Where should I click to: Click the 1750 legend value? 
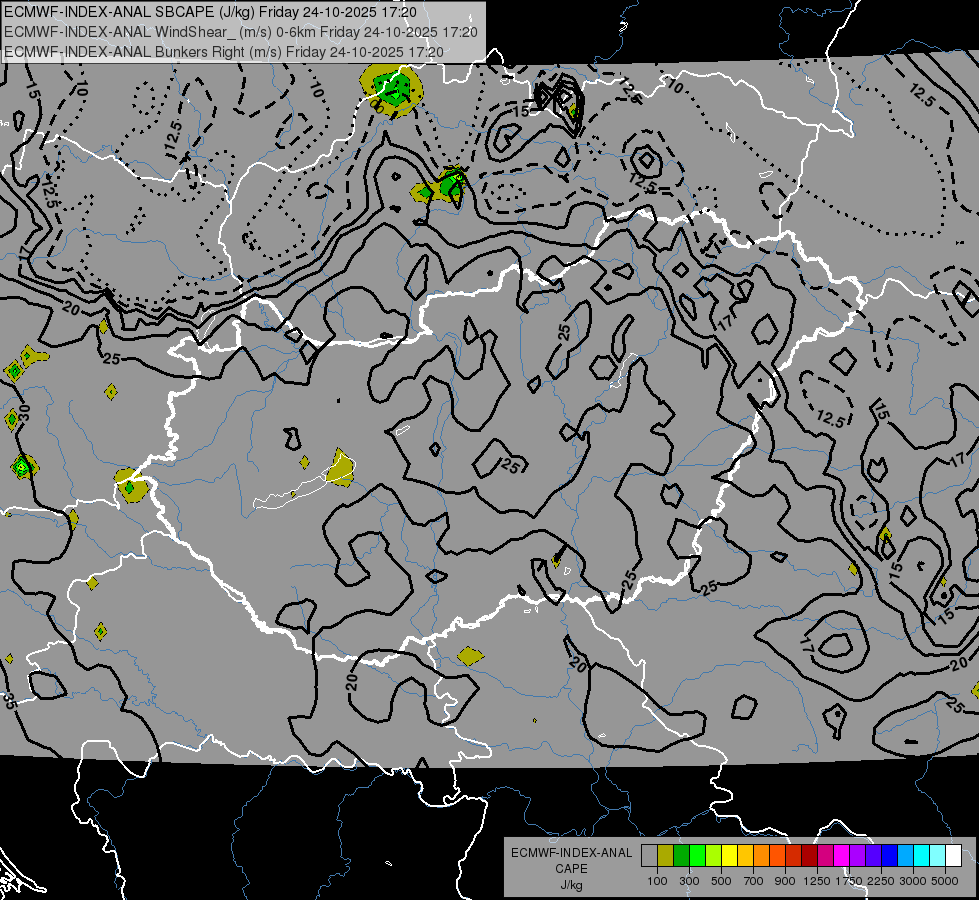[850, 881]
